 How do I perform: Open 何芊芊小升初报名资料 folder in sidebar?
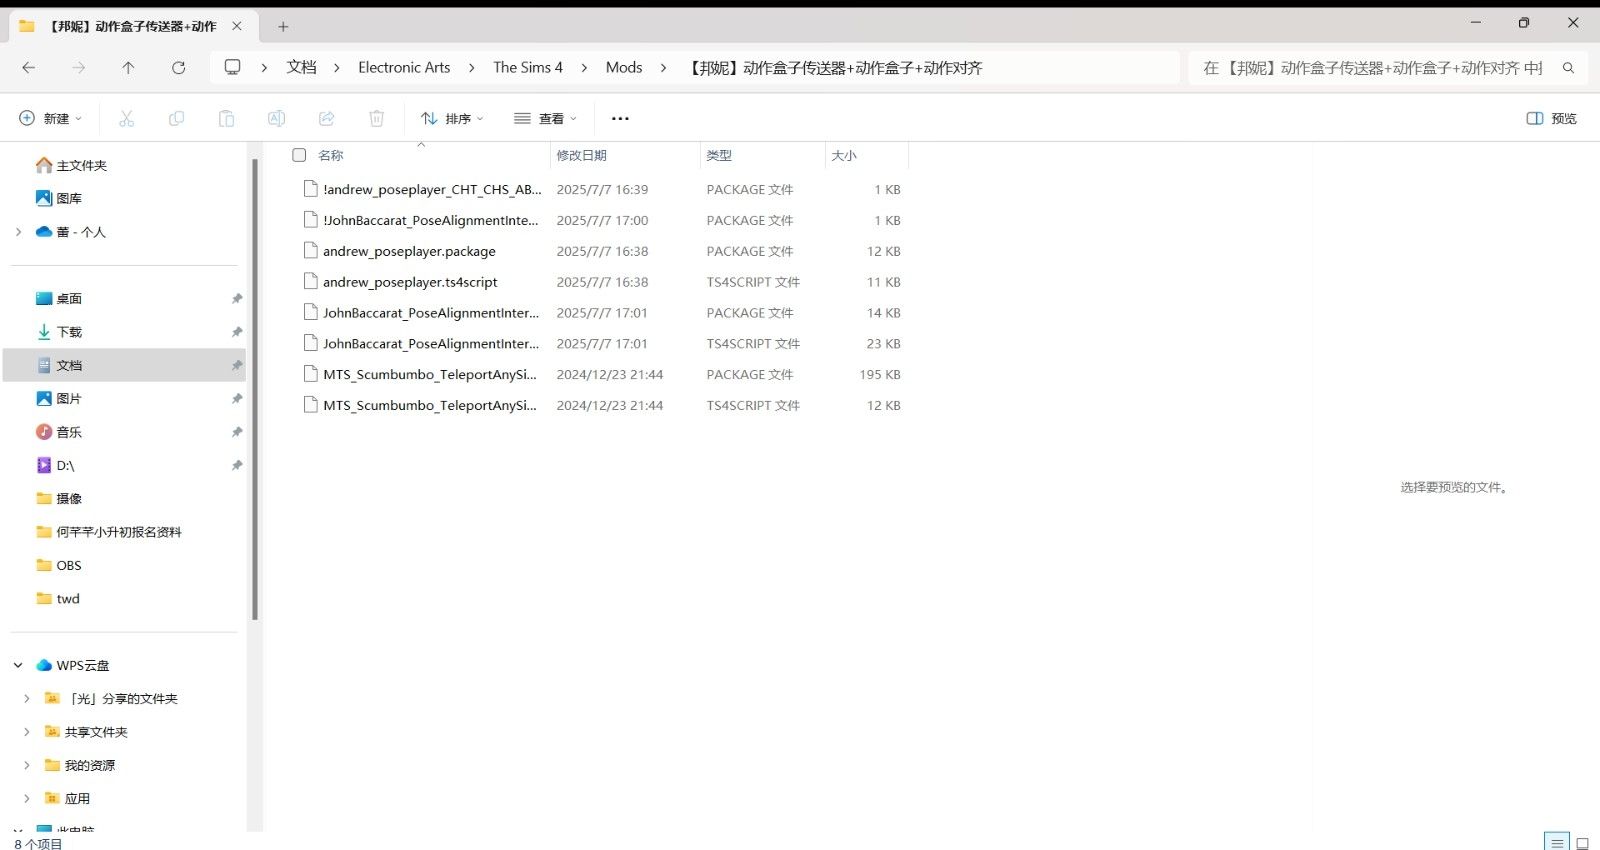pos(108,532)
